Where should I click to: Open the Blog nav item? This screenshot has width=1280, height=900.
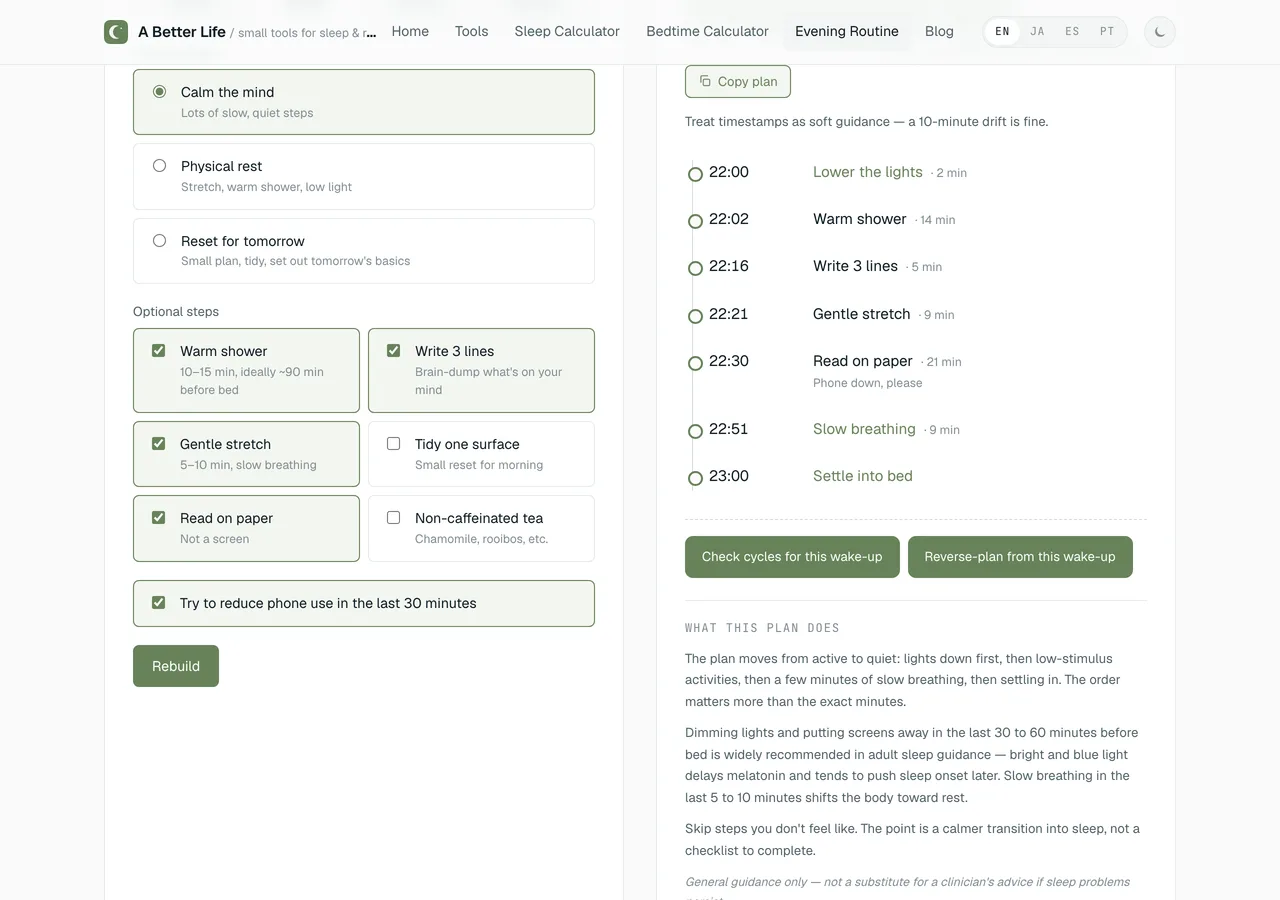click(939, 32)
